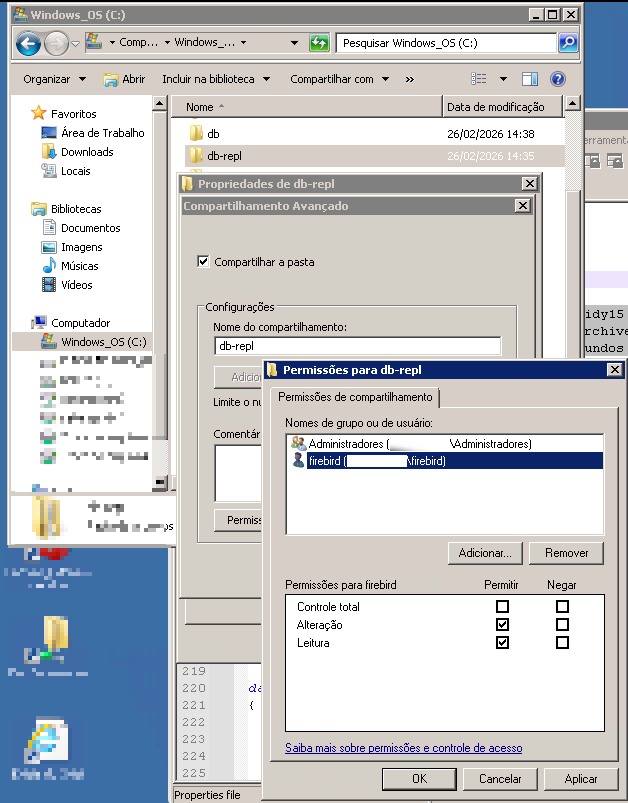The height and width of the screenshot is (803, 628).
Task: Click the Abrir toolbar button
Action: pyautogui.click(x=124, y=79)
